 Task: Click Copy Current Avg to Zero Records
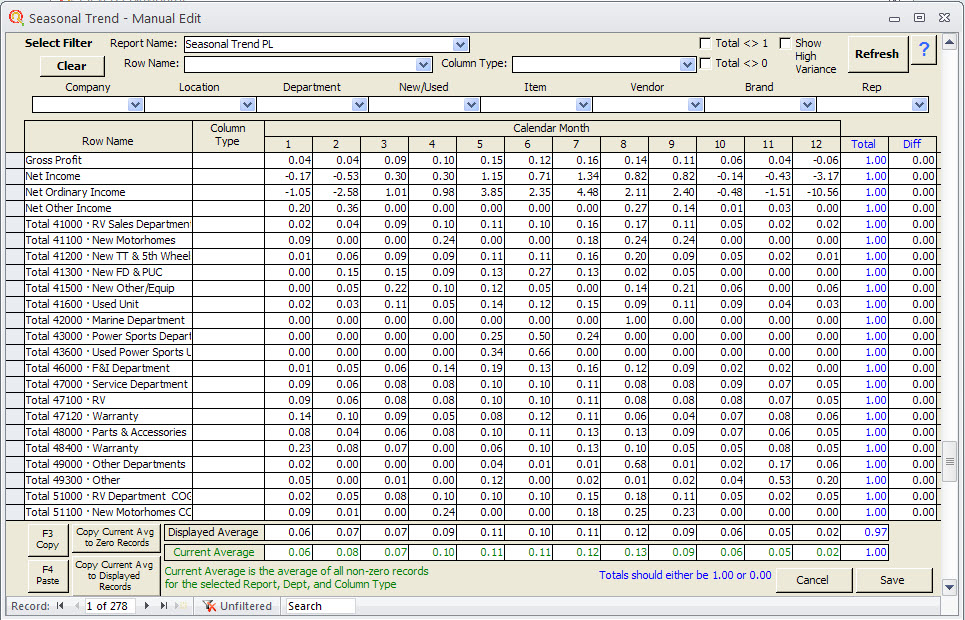coord(116,537)
